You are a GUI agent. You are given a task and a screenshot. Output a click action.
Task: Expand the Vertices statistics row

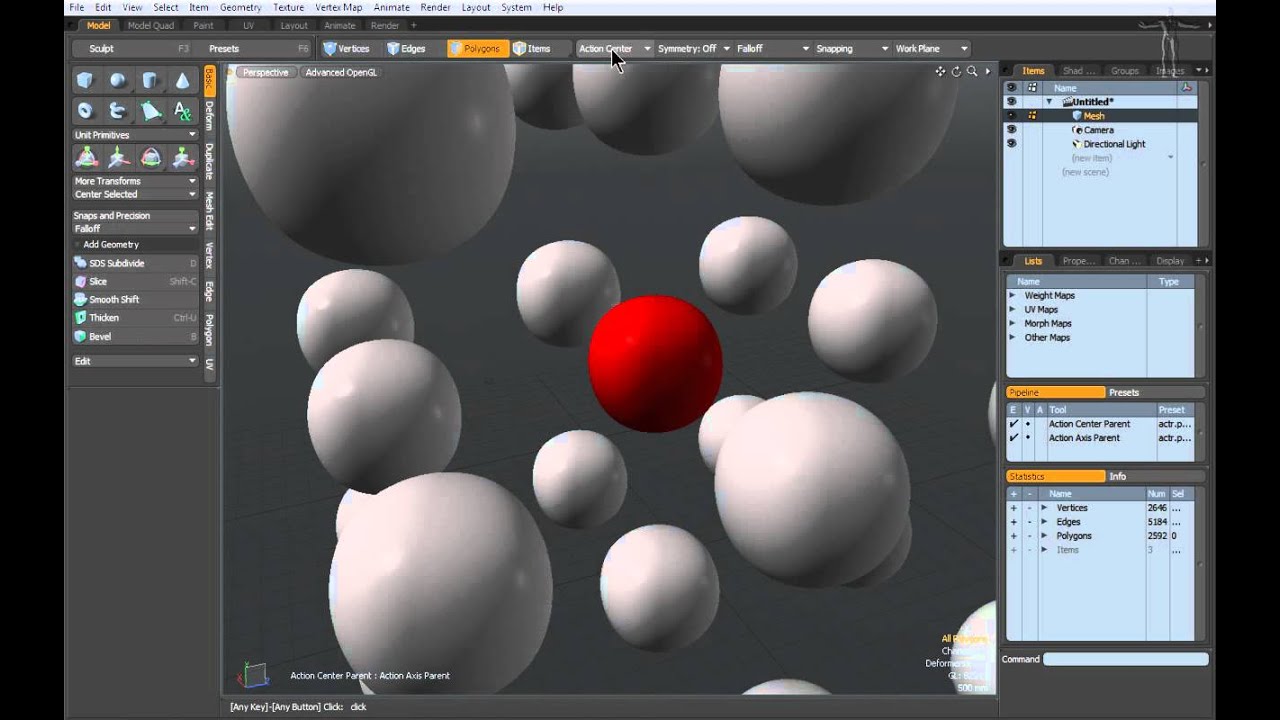1044,508
